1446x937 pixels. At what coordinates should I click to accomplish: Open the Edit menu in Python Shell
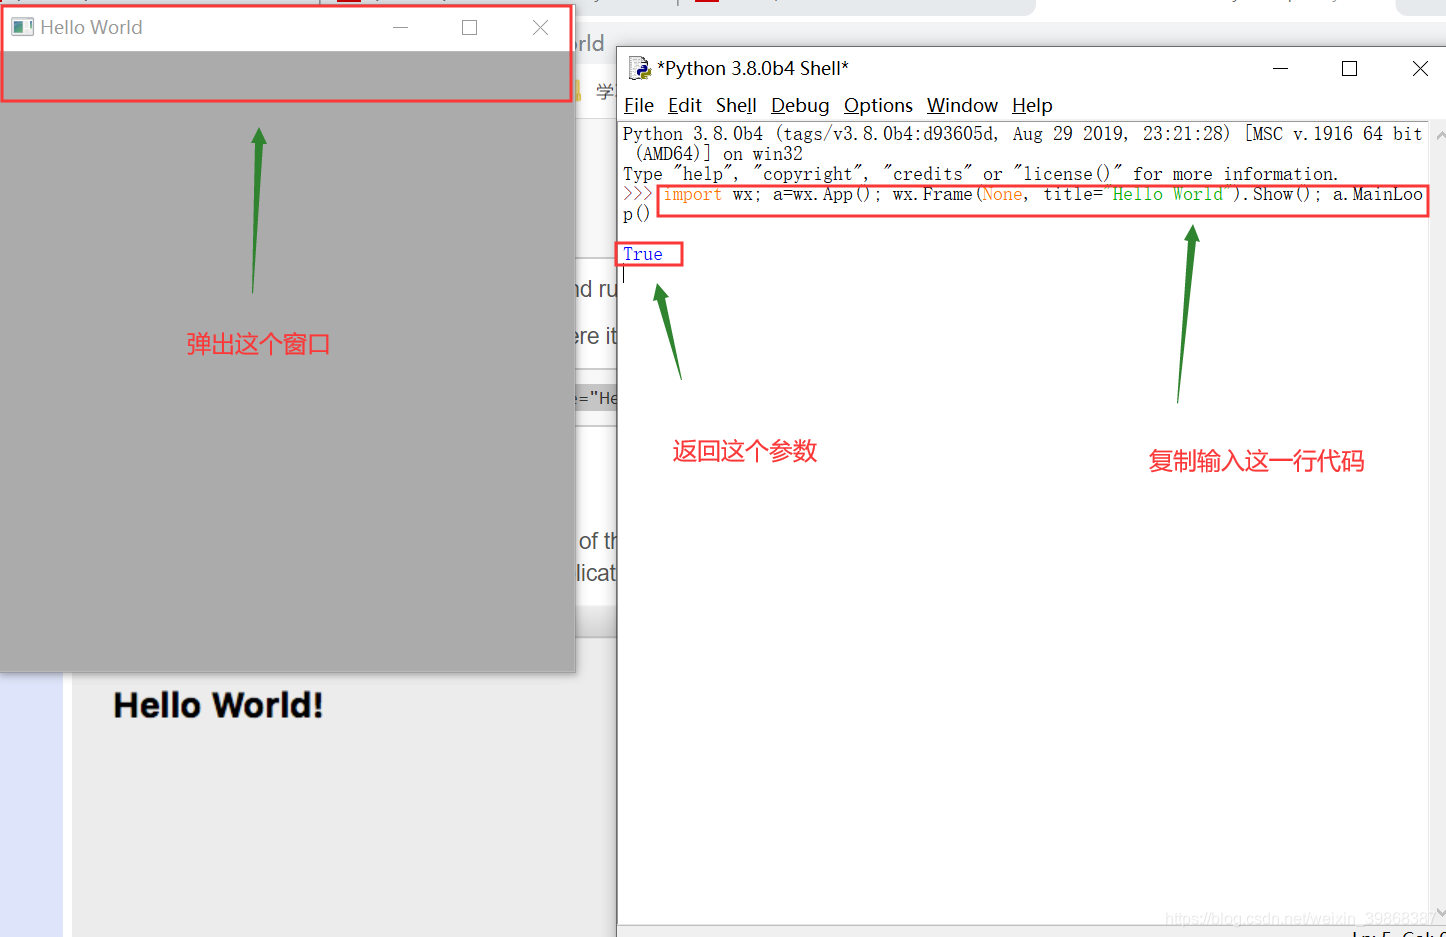click(685, 106)
